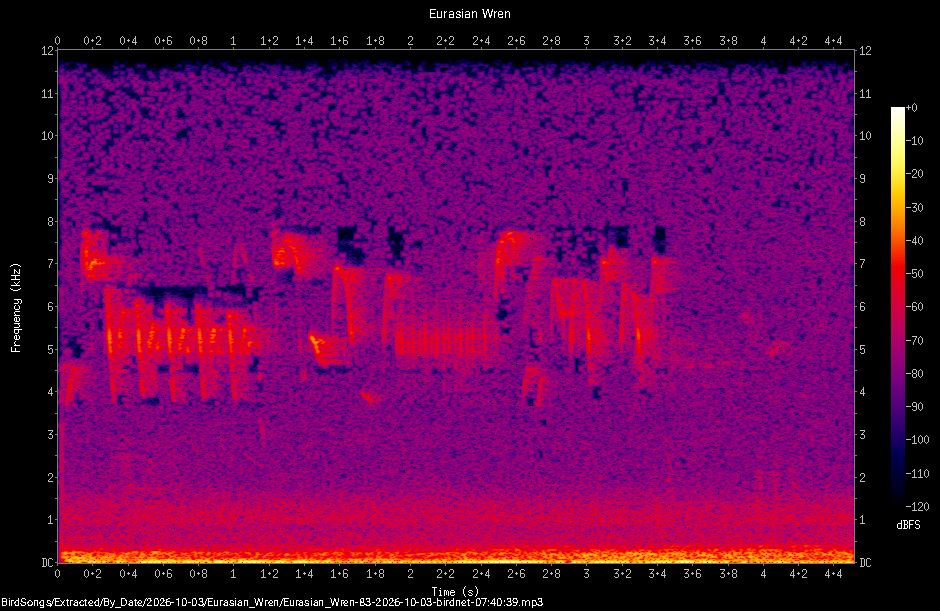Click the "-100" color scale value
The height and width of the screenshot is (611, 940).
(x=917, y=440)
